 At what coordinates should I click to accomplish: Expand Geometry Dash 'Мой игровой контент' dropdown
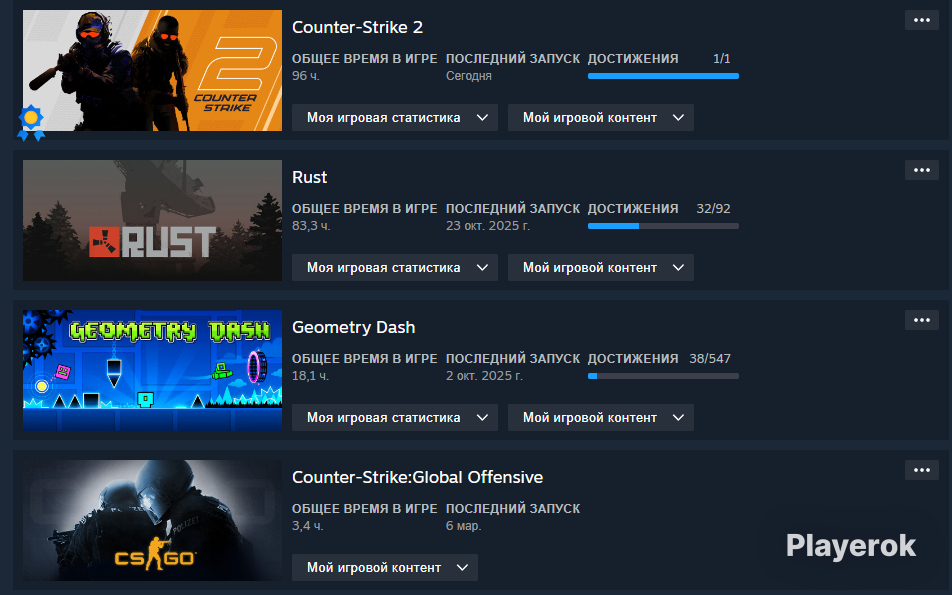[600, 417]
